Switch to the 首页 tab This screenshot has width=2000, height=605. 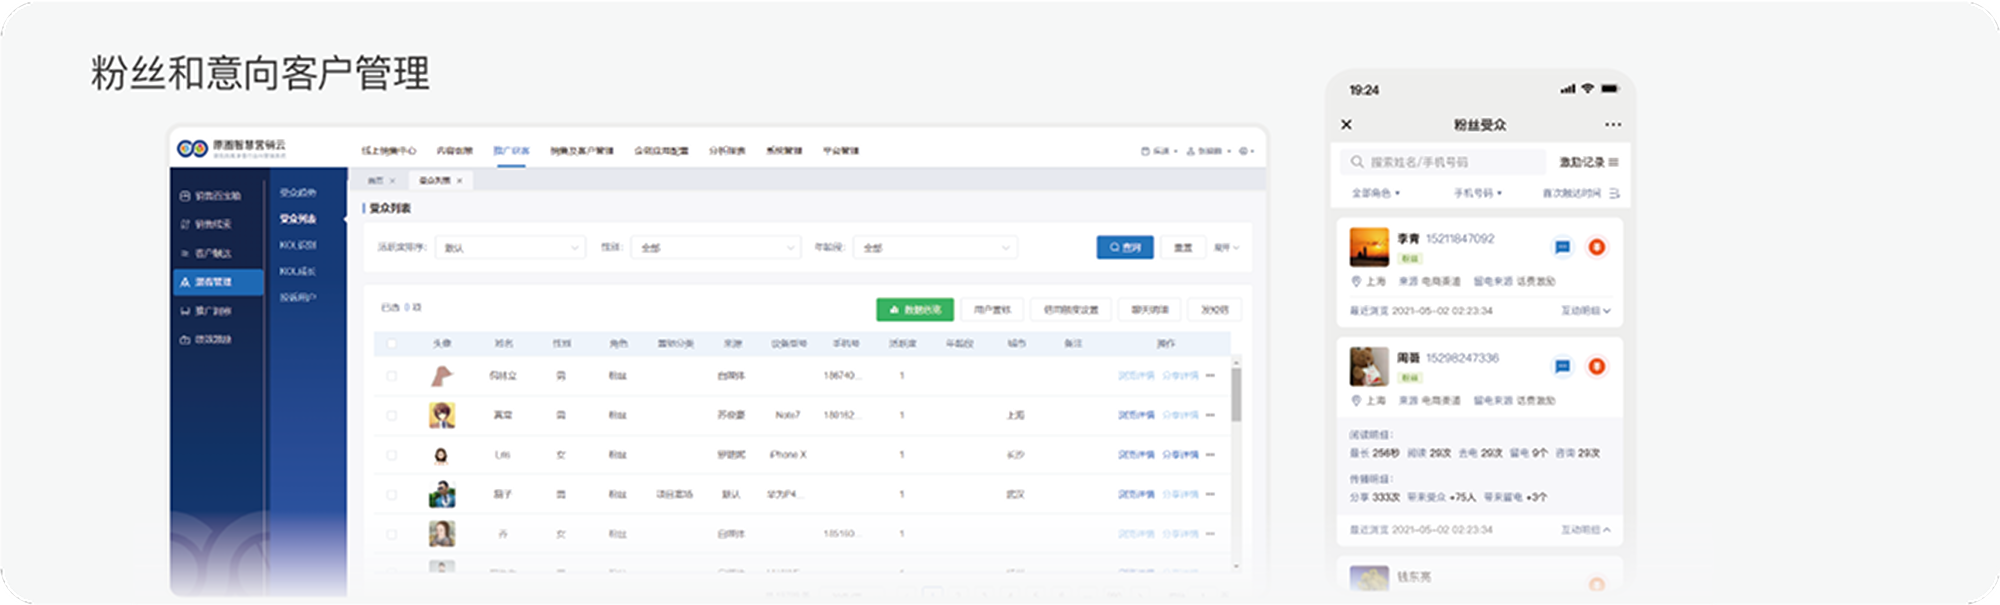pos(375,181)
